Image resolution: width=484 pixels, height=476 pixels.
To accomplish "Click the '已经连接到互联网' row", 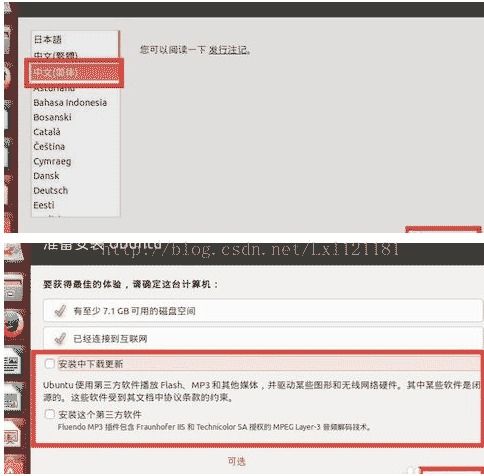I will coord(263,339).
